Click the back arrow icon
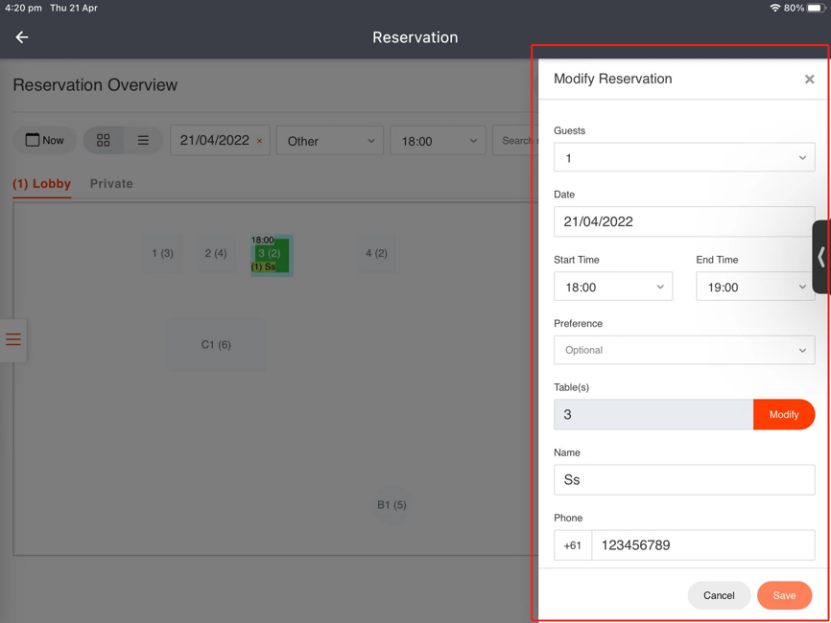The image size is (831, 623). click(x=22, y=37)
